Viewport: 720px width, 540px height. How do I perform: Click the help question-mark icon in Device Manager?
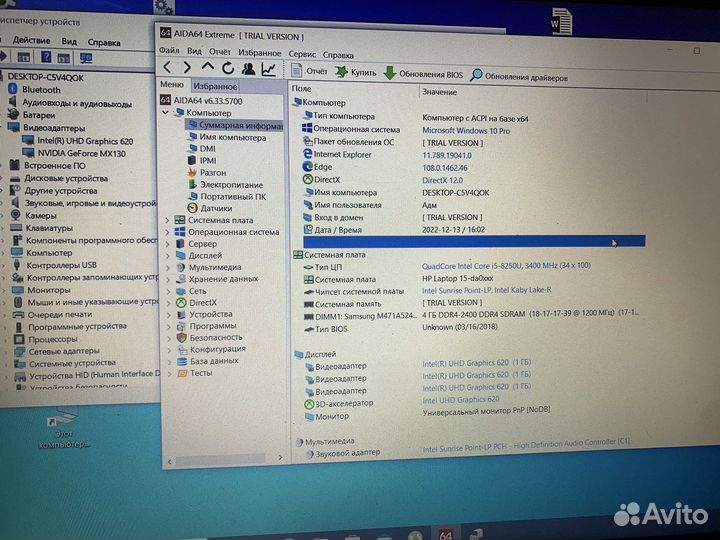[x=46, y=57]
